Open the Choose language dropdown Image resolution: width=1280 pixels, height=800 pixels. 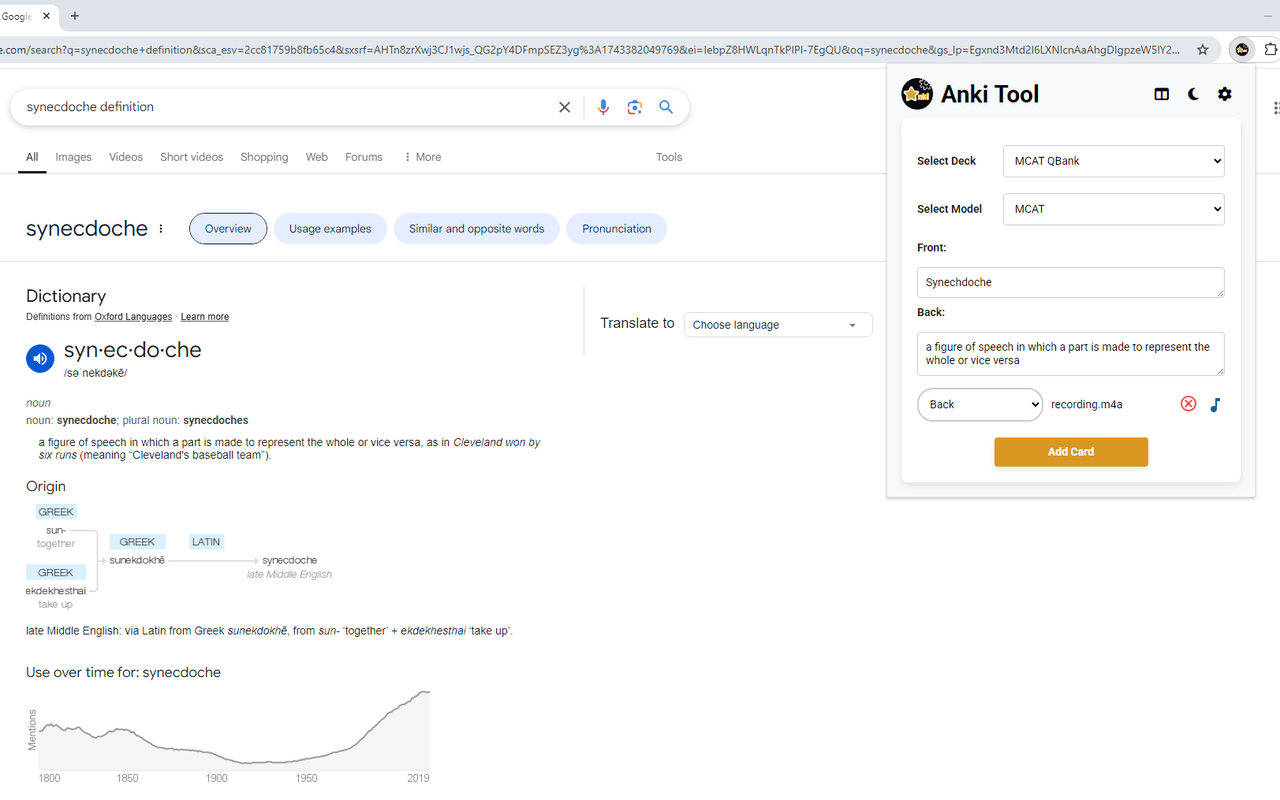(x=778, y=324)
